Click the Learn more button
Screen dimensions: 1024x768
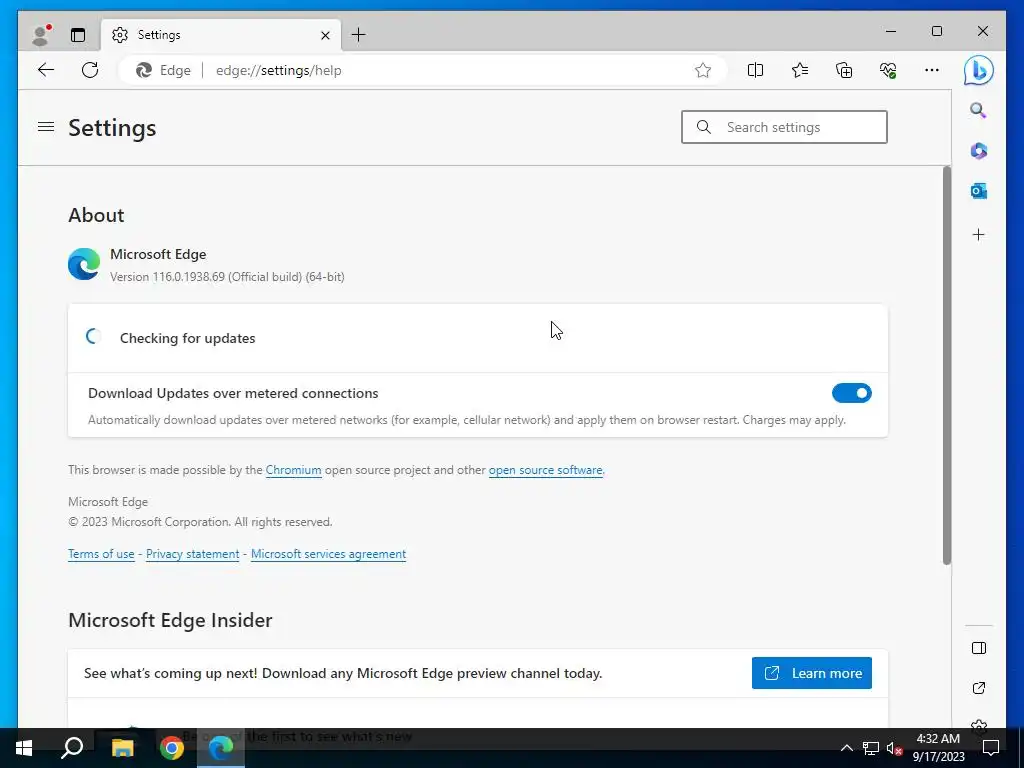811,673
